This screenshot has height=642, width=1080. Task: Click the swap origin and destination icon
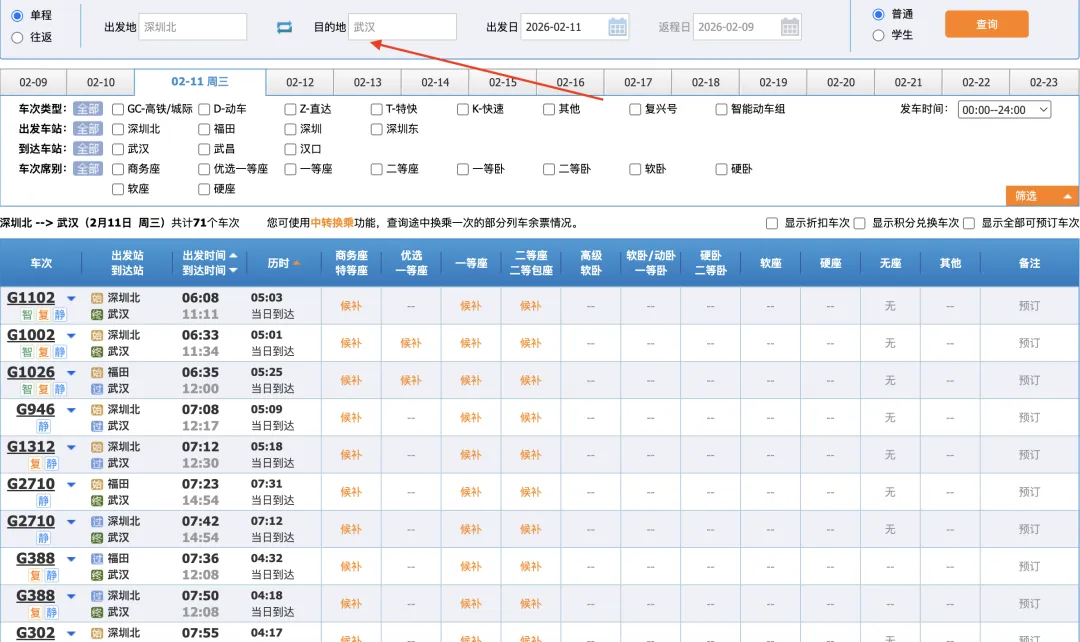click(x=285, y=27)
